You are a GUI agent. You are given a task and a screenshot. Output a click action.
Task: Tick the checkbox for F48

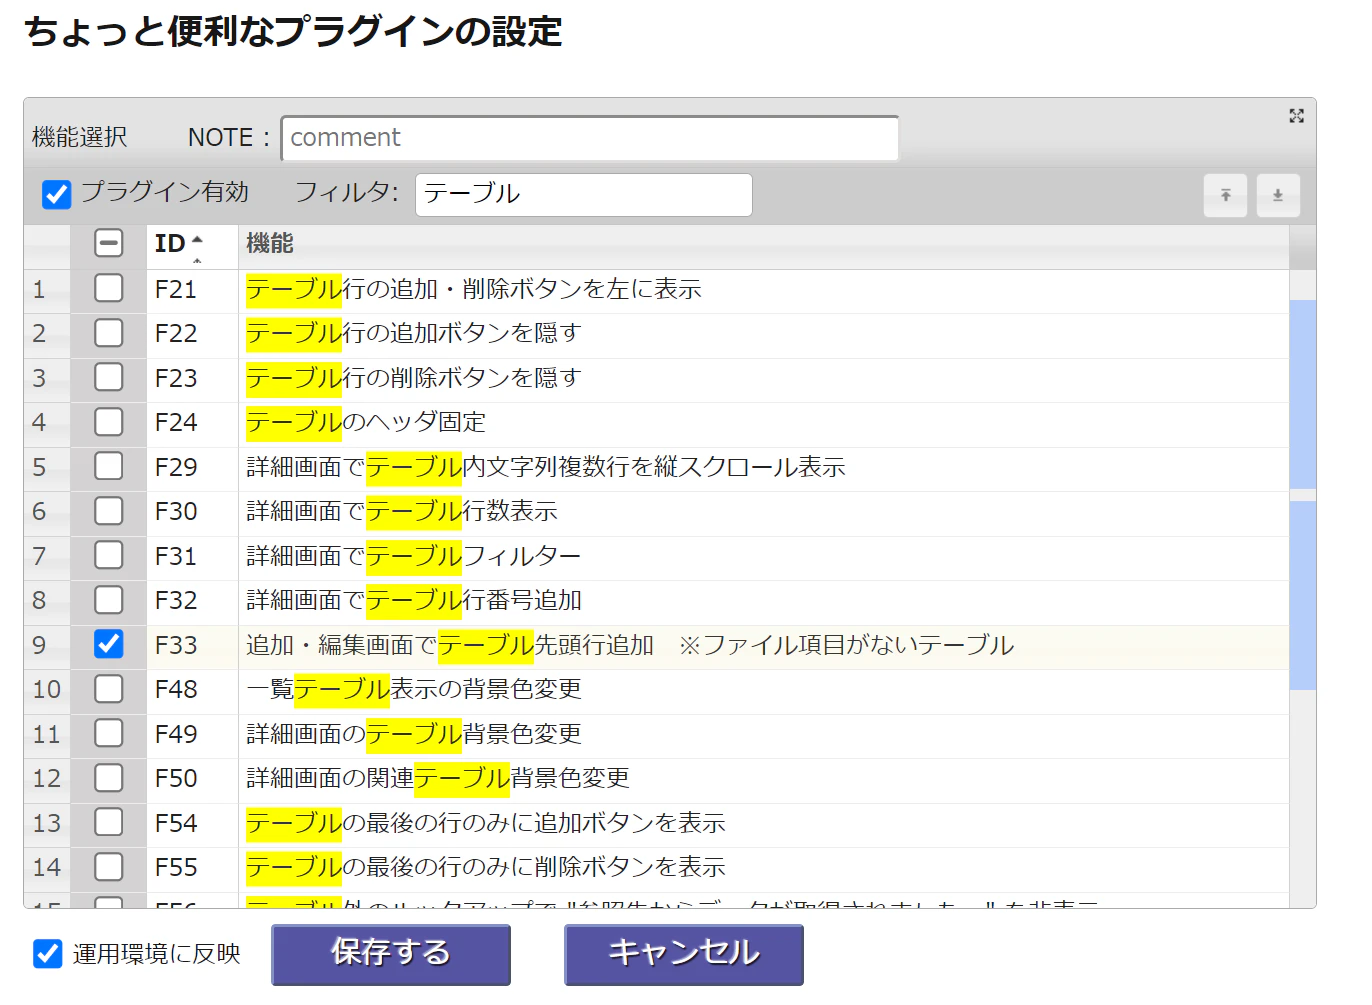(108, 689)
